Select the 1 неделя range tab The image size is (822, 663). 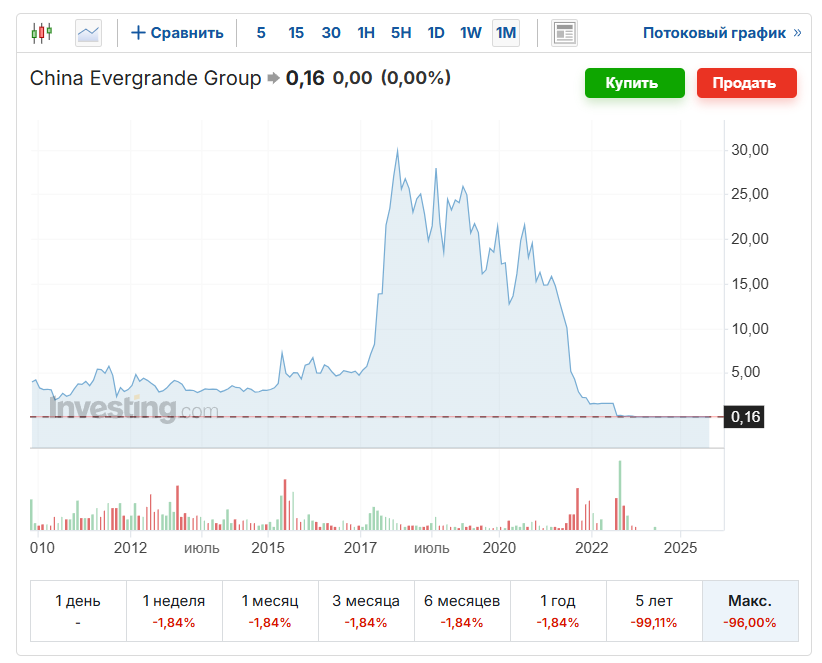click(174, 611)
